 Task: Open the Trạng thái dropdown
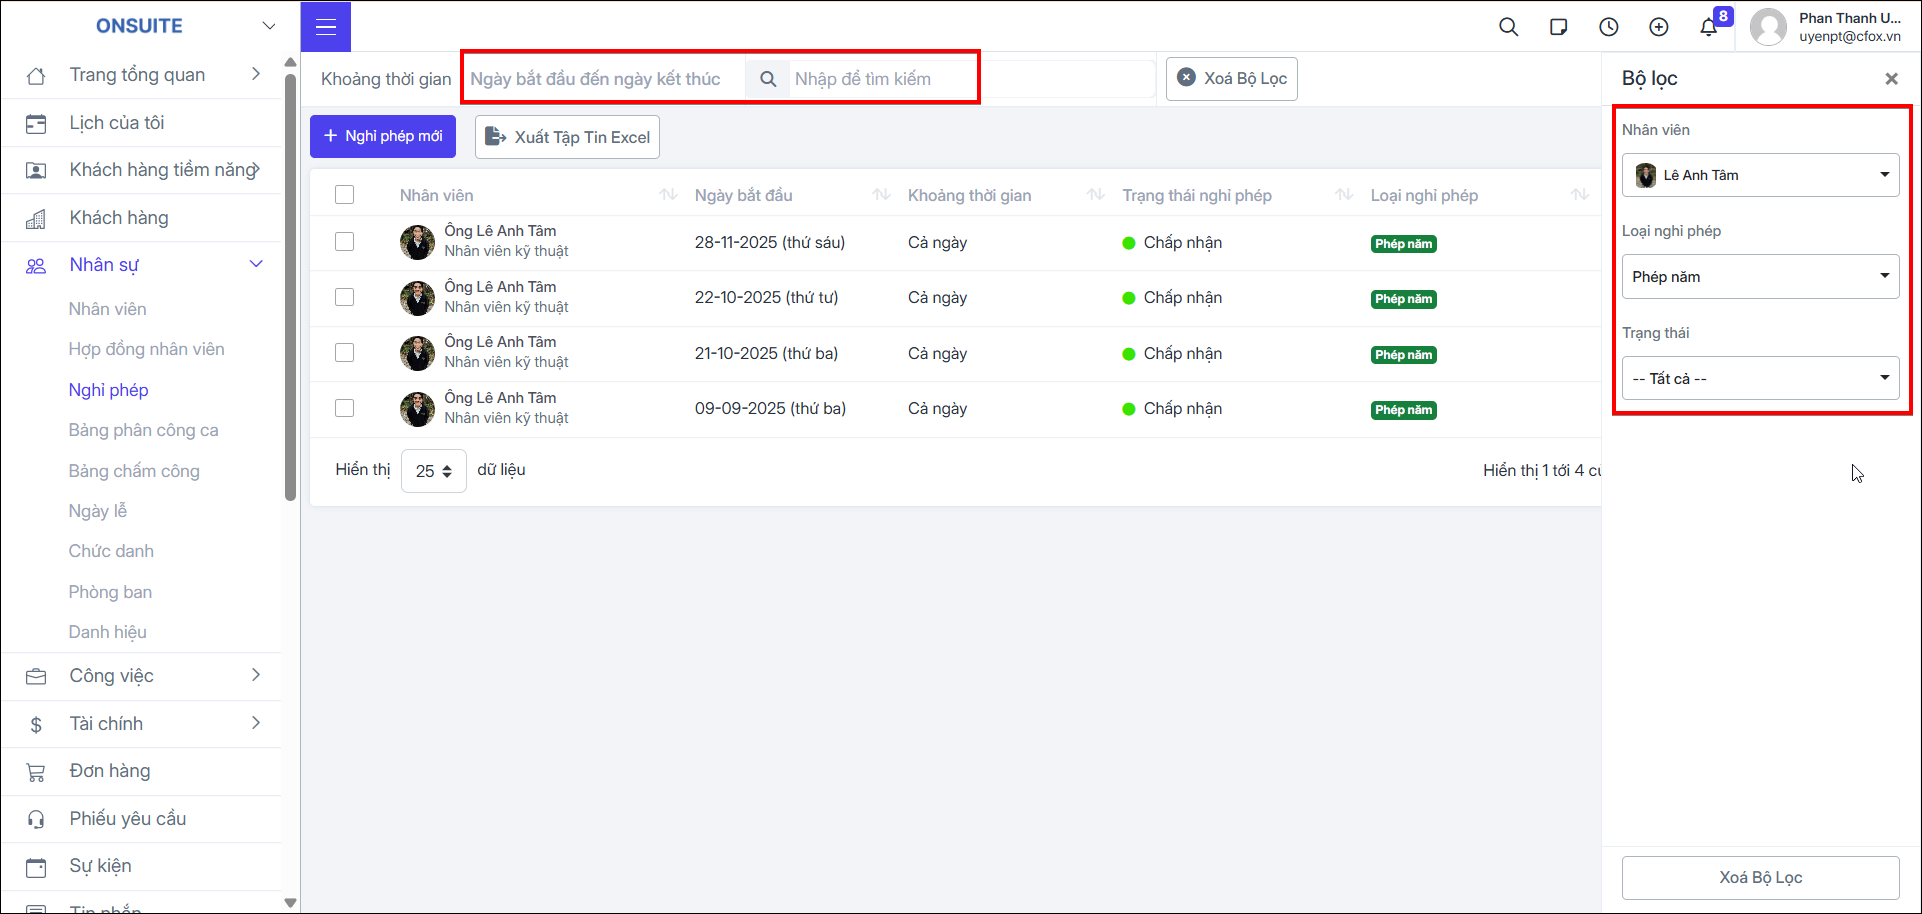pyautogui.click(x=1760, y=379)
